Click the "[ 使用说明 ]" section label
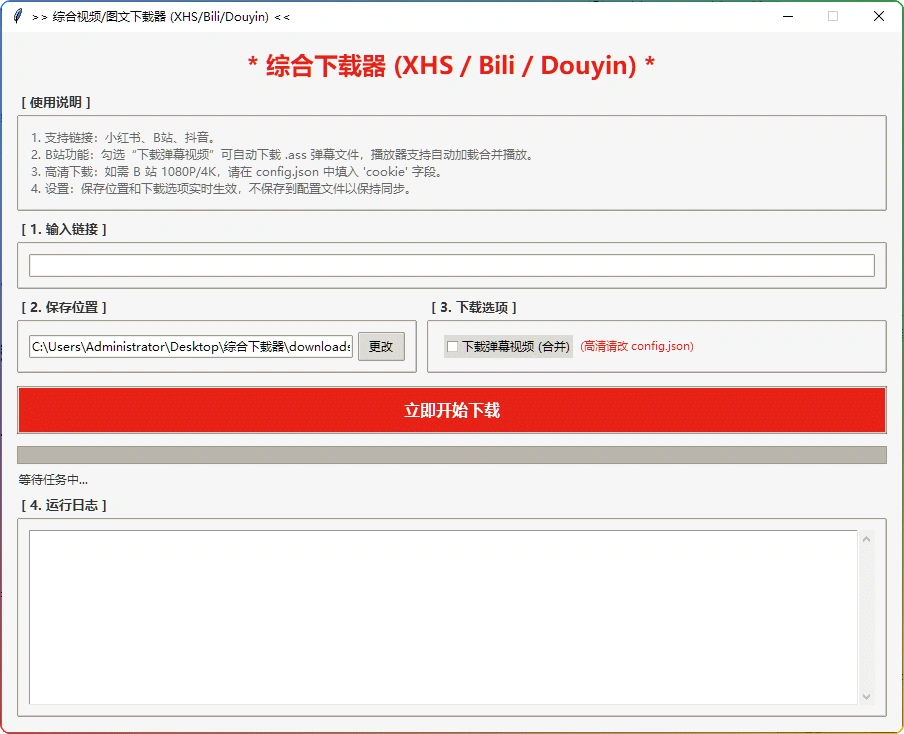This screenshot has width=904, height=734. pyautogui.click(x=56, y=102)
